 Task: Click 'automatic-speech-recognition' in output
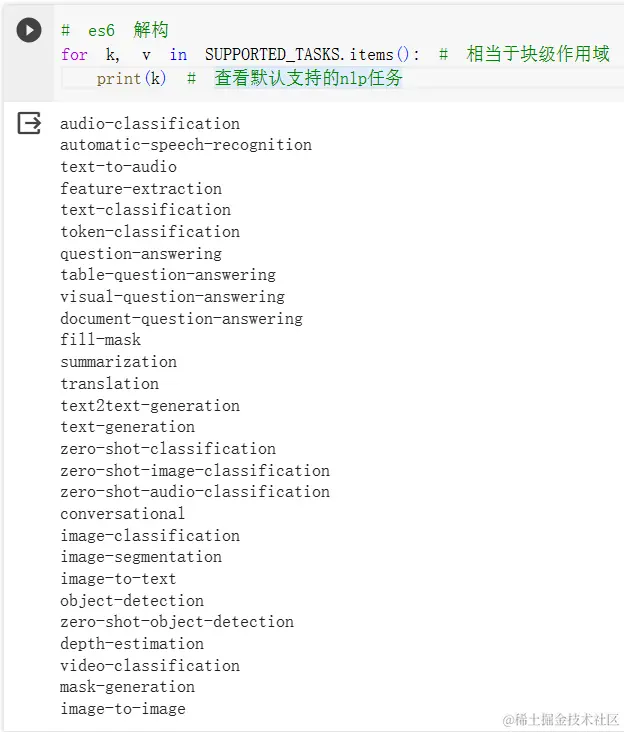[x=186, y=145]
